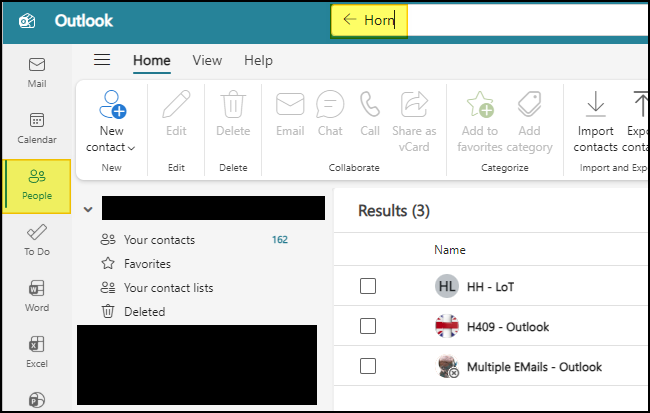The width and height of the screenshot is (650, 413).
Task: Switch to the View ribbon tab
Action: 207,61
